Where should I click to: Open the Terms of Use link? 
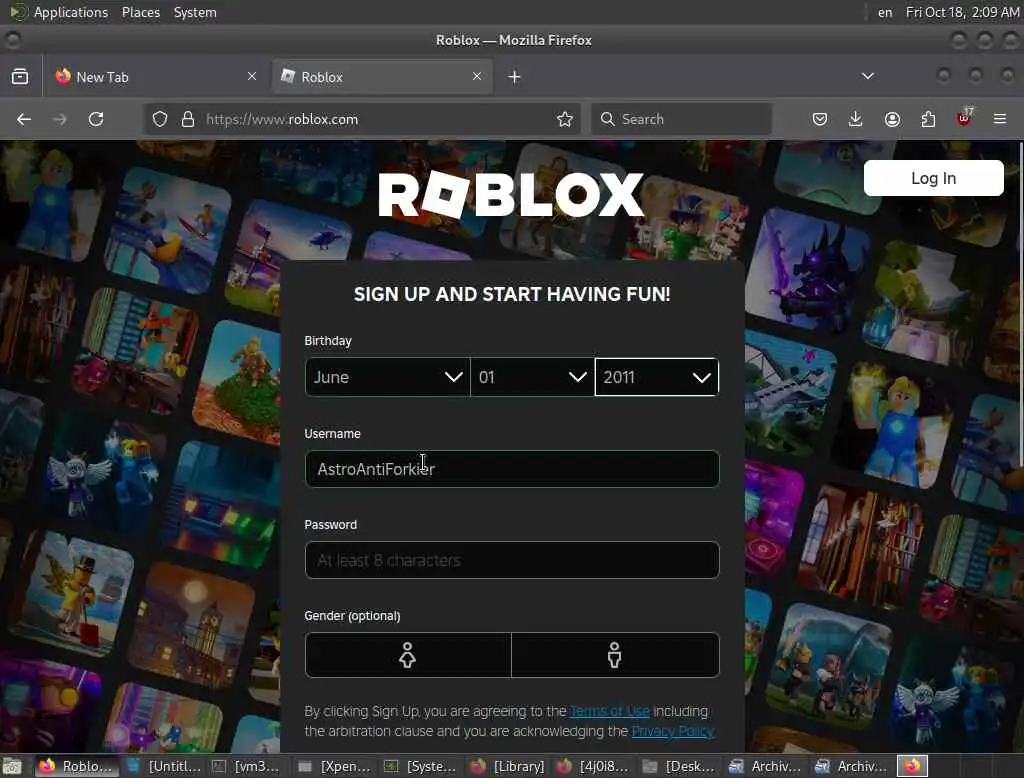point(609,711)
